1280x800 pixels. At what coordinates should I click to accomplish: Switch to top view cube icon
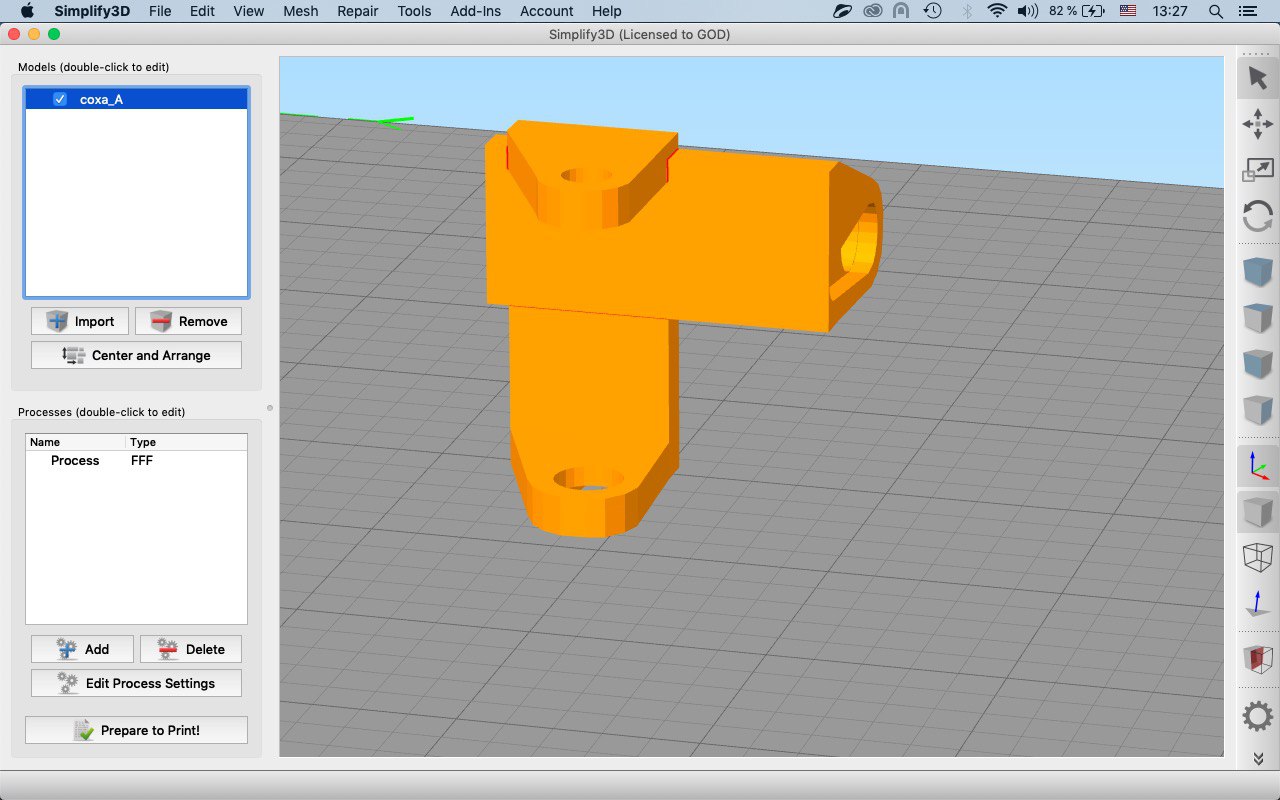tap(1257, 318)
